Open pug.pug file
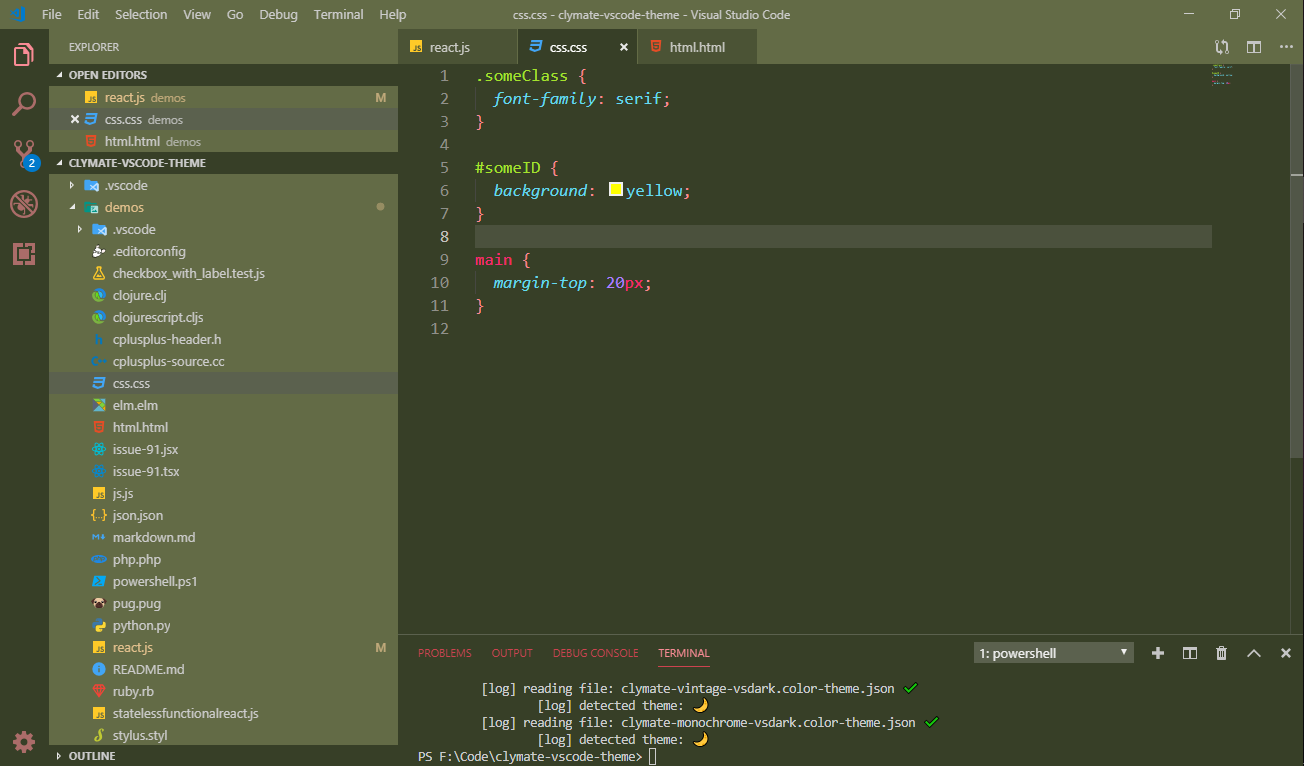This screenshot has height=766, width=1304. (x=224, y=603)
